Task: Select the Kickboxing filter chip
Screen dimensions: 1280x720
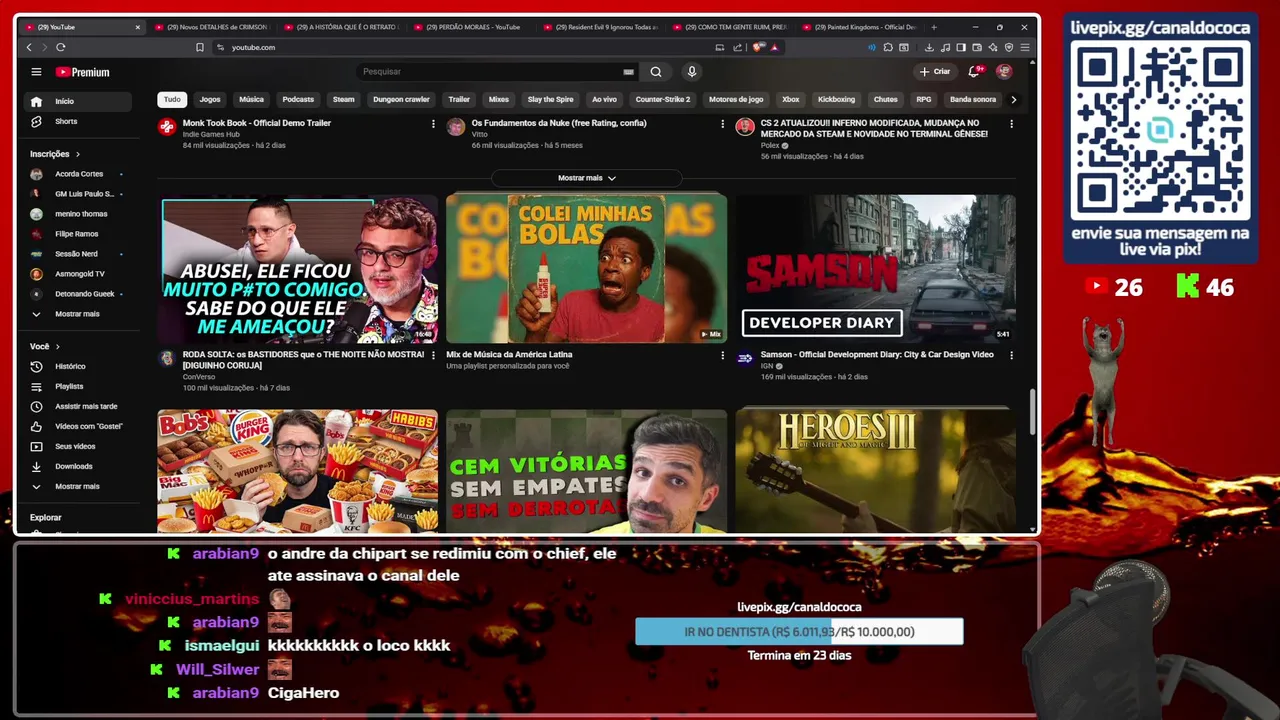Action: pyautogui.click(x=836, y=99)
